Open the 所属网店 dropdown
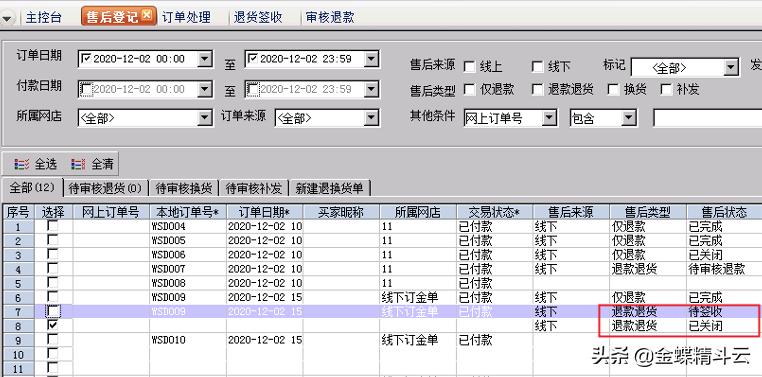The height and width of the screenshot is (377, 762). [x=205, y=118]
